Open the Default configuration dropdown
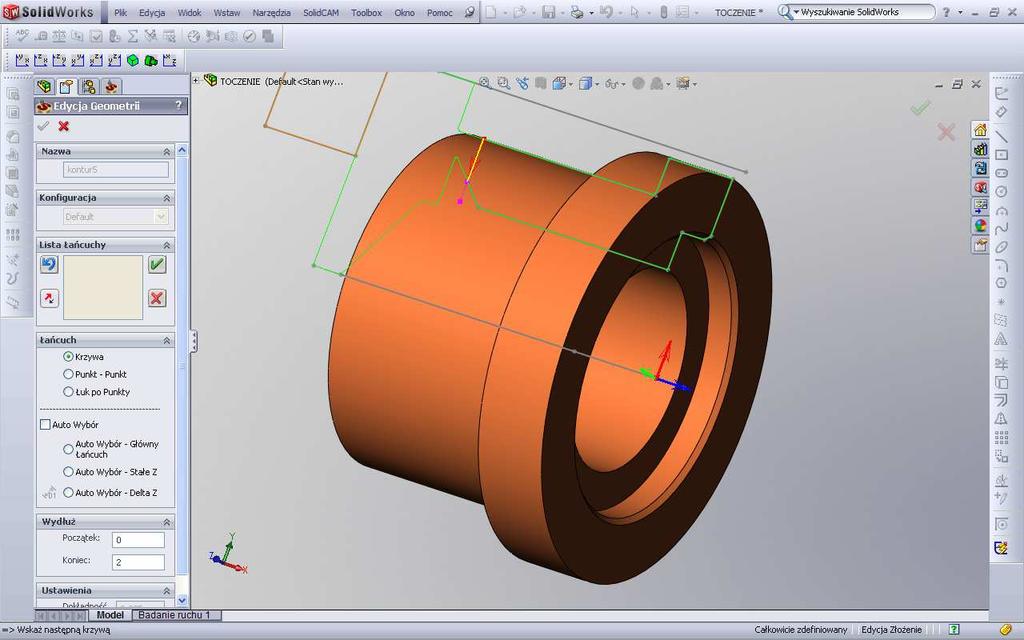 pyautogui.click(x=161, y=216)
